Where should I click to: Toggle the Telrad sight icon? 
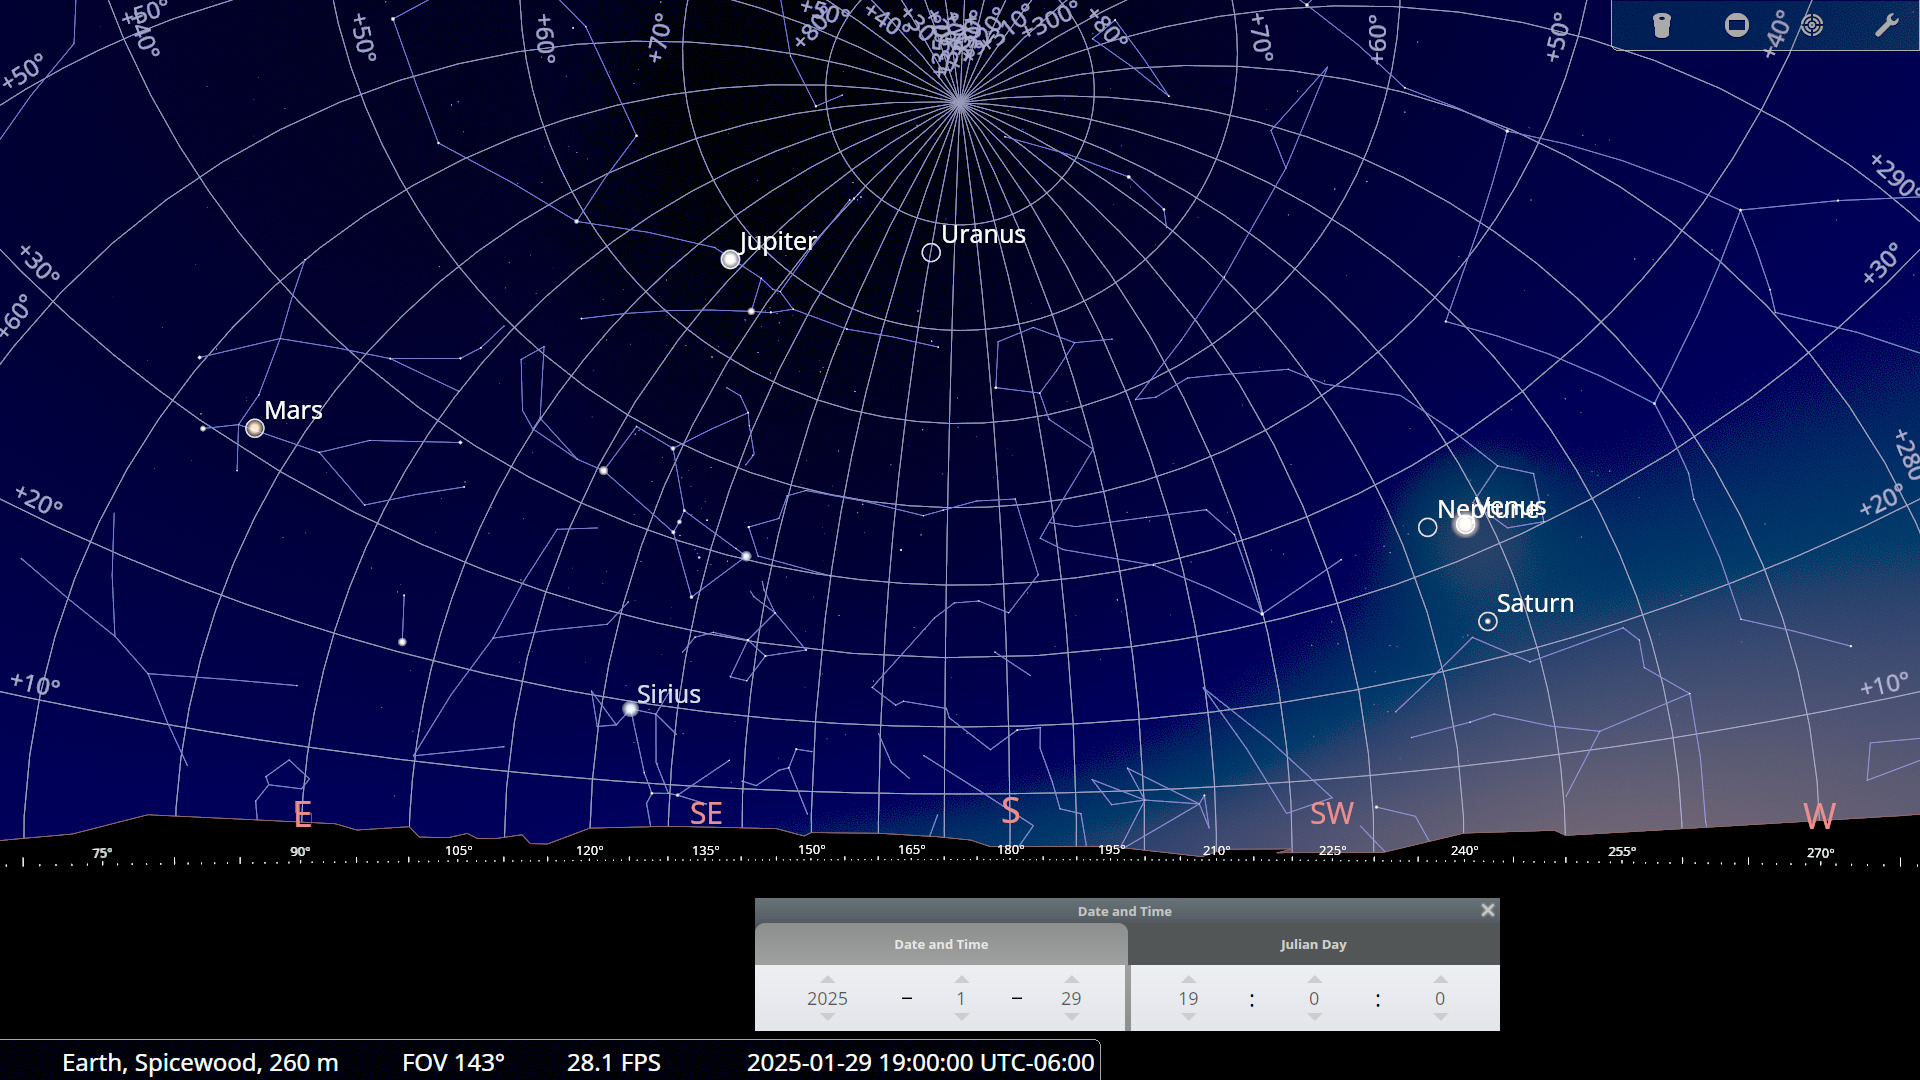1812,25
